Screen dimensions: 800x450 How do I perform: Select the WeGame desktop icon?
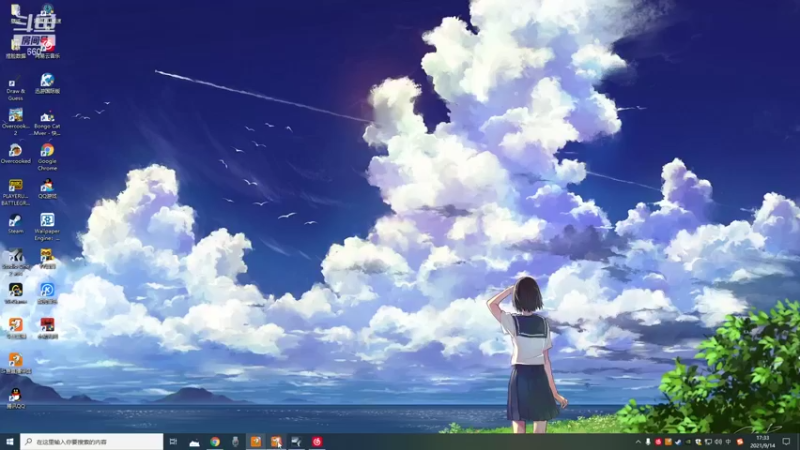(15, 293)
